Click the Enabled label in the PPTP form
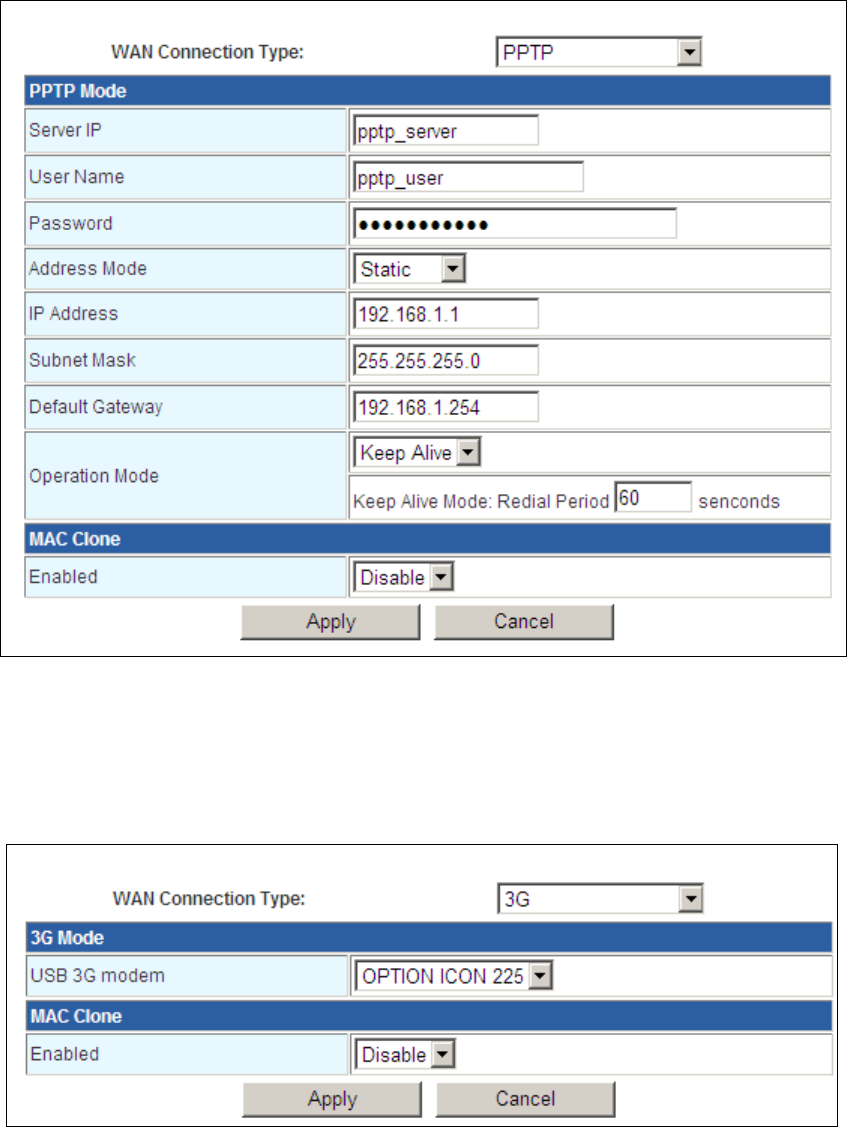Viewport: 847px width, 1127px height. coord(63,576)
